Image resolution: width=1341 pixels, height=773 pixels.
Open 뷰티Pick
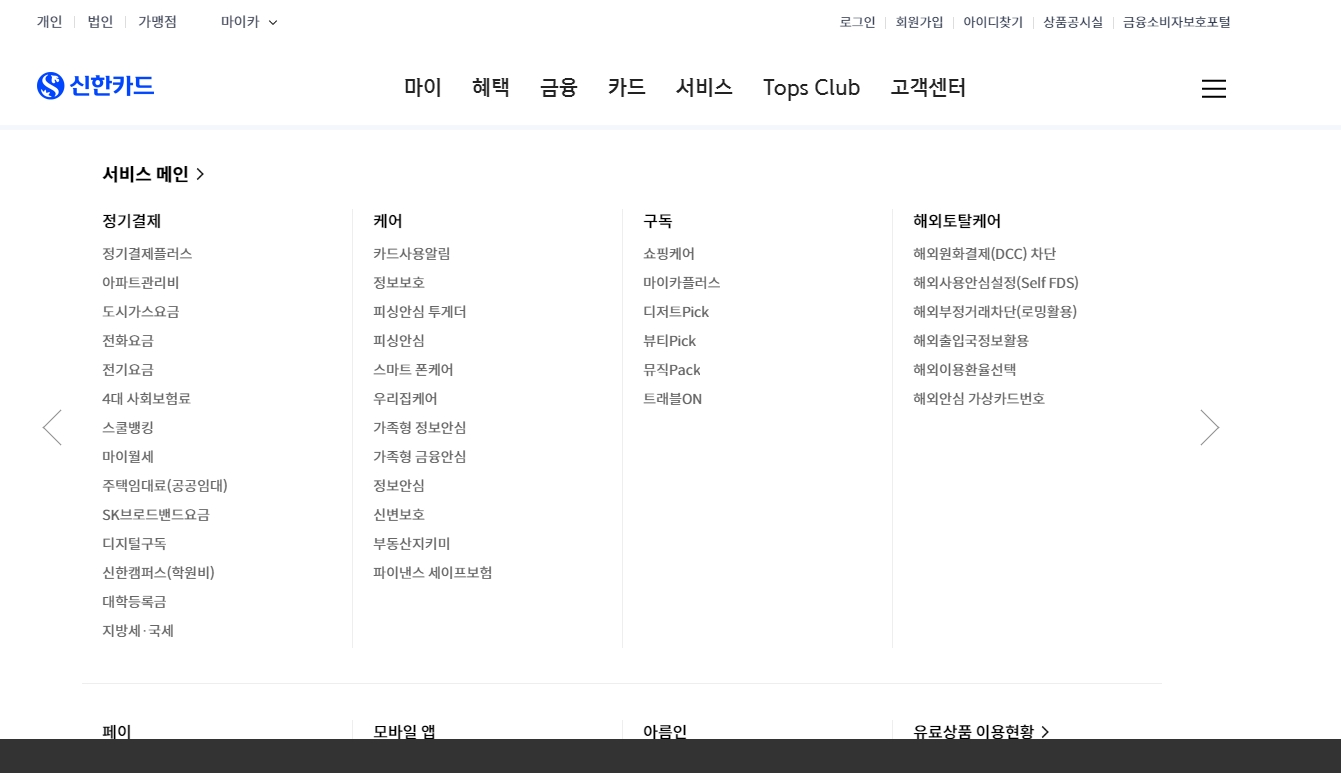click(x=670, y=341)
